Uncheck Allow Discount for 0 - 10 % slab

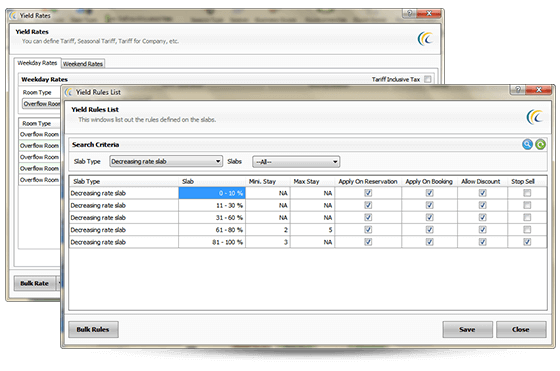point(482,193)
